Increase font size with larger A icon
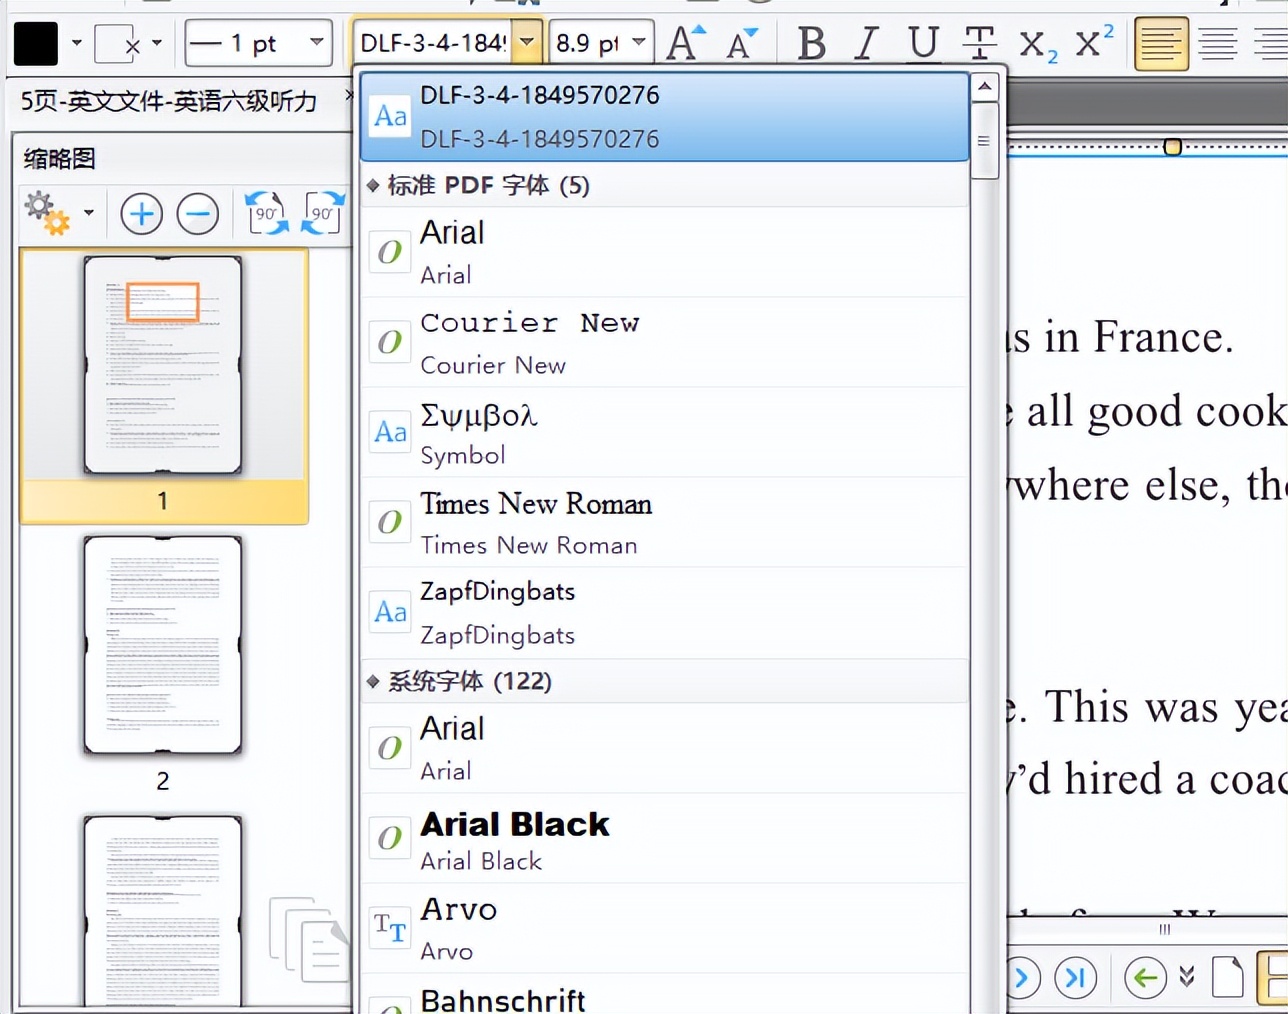This screenshot has height=1014, width=1288. (x=686, y=44)
